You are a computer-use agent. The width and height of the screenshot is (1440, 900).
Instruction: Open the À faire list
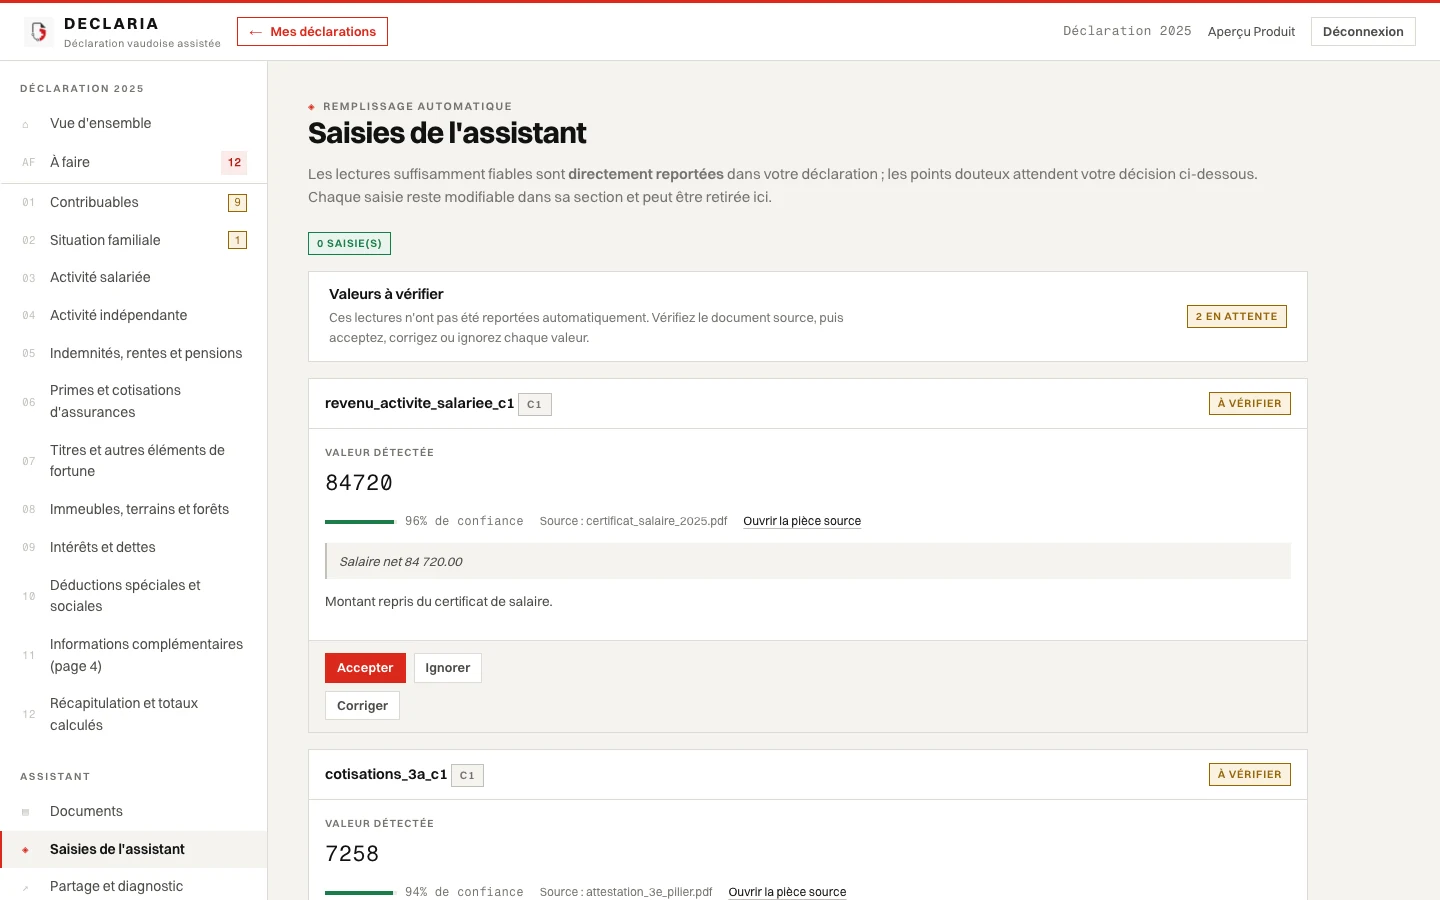pos(134,162)
